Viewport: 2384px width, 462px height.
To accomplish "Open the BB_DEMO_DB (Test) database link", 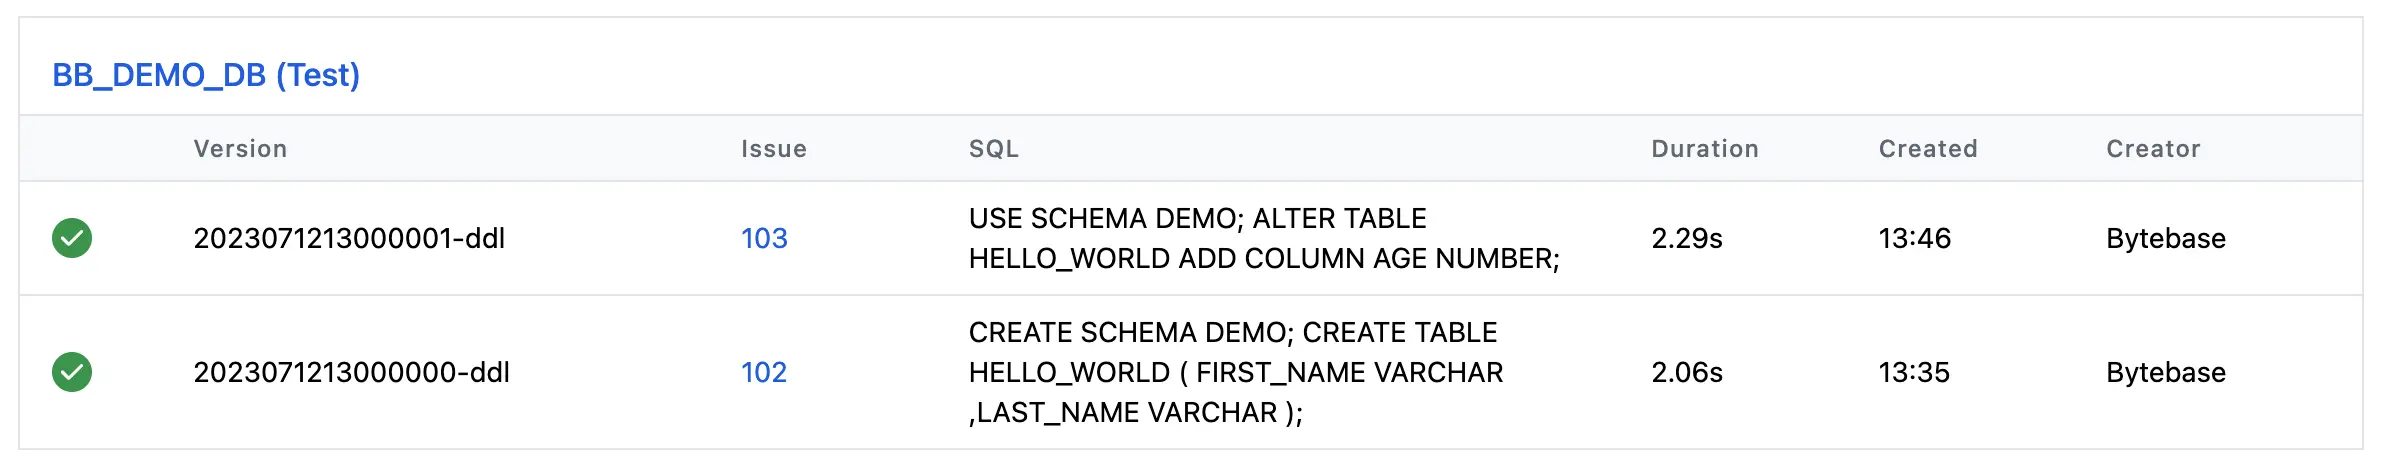I will click(206, 75).
